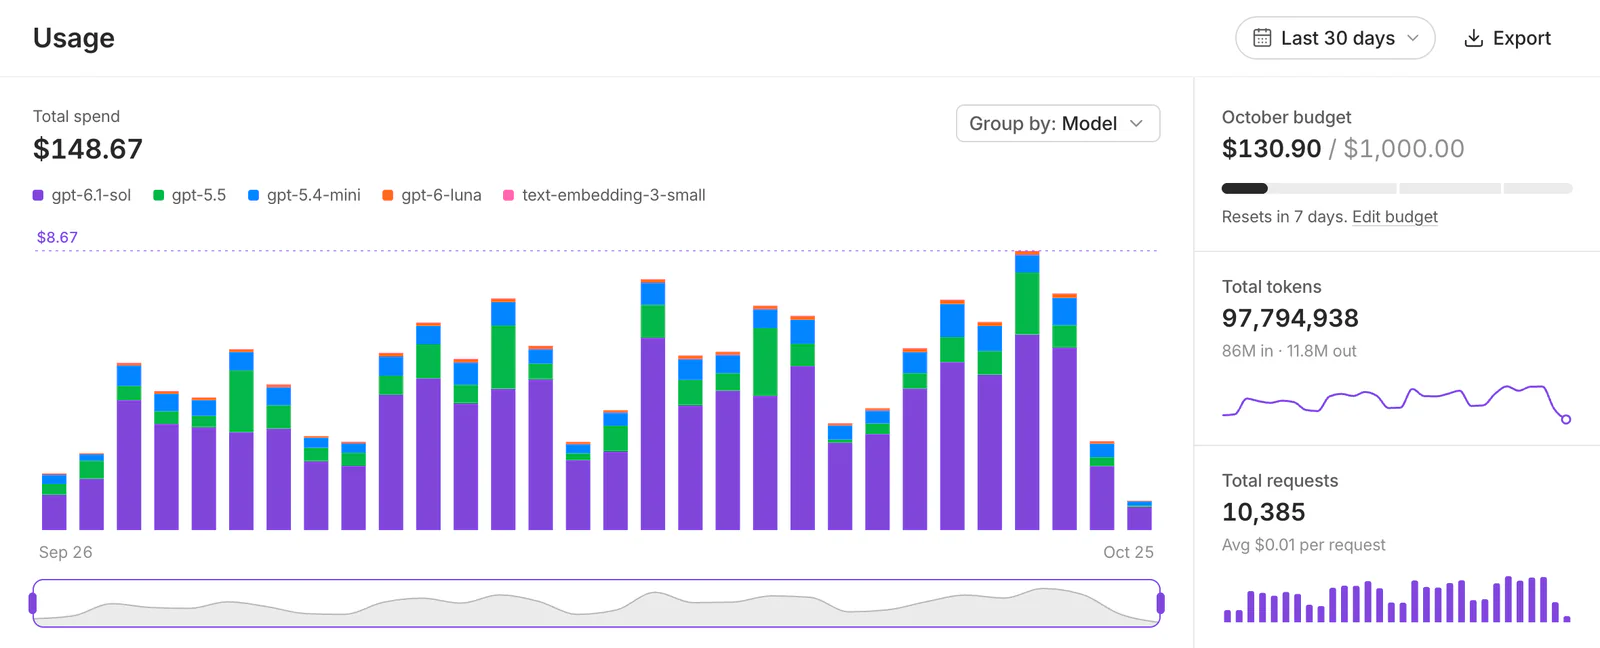Open the Edit budget link
The width and height of the screenshot is (1600, 648).
pos(1395,216)
